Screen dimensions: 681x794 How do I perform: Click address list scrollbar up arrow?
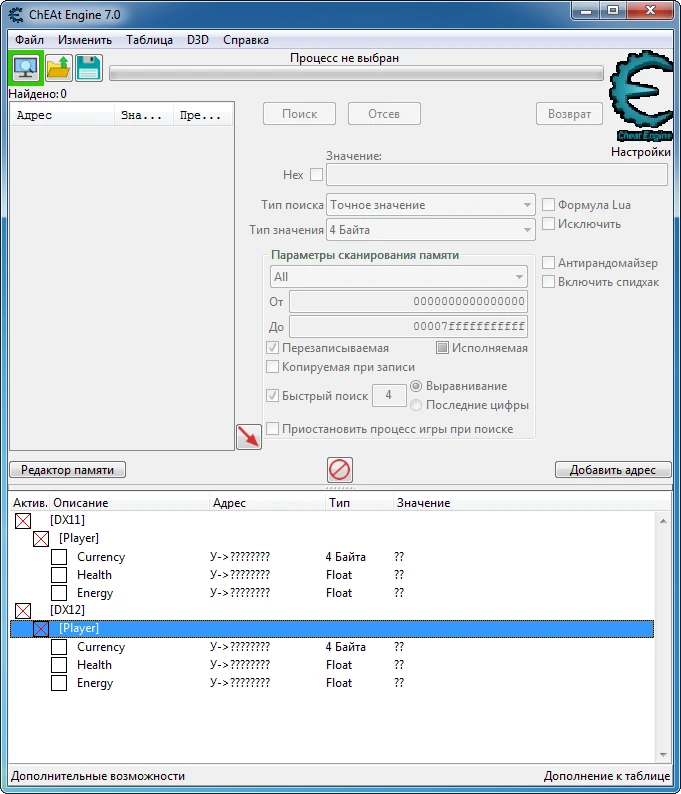click(x=663, y=521)
